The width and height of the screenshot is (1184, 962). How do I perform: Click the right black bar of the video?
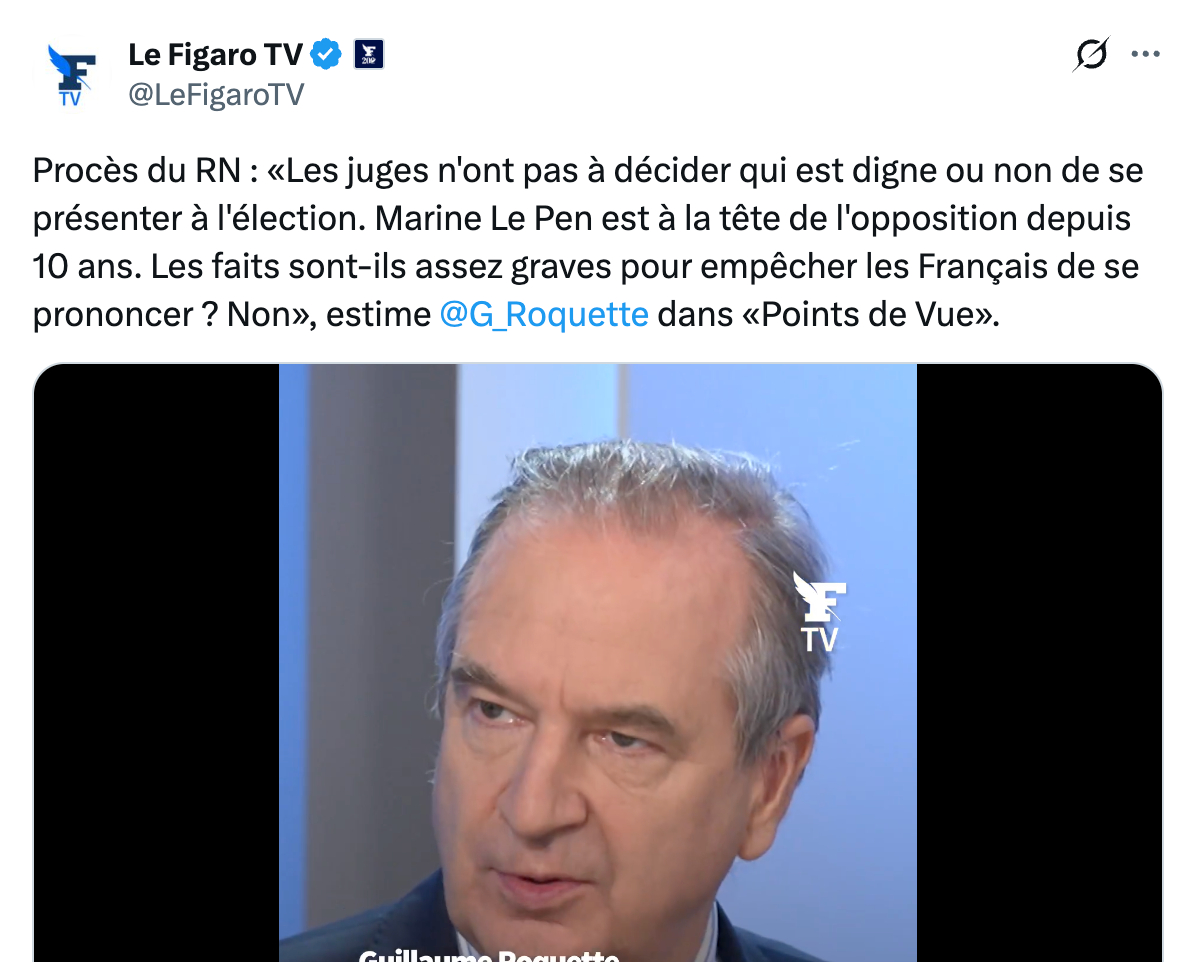(1039, 662)
